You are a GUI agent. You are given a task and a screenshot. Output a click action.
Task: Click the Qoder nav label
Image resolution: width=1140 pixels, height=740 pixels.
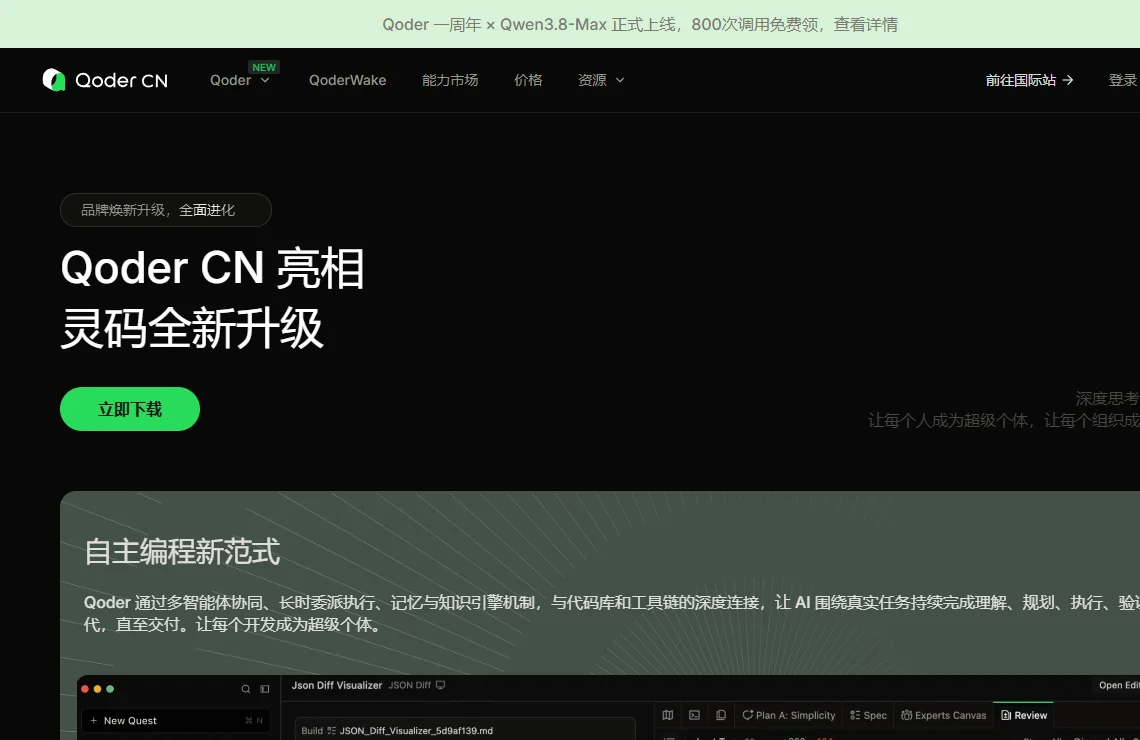tap(230, 80)
